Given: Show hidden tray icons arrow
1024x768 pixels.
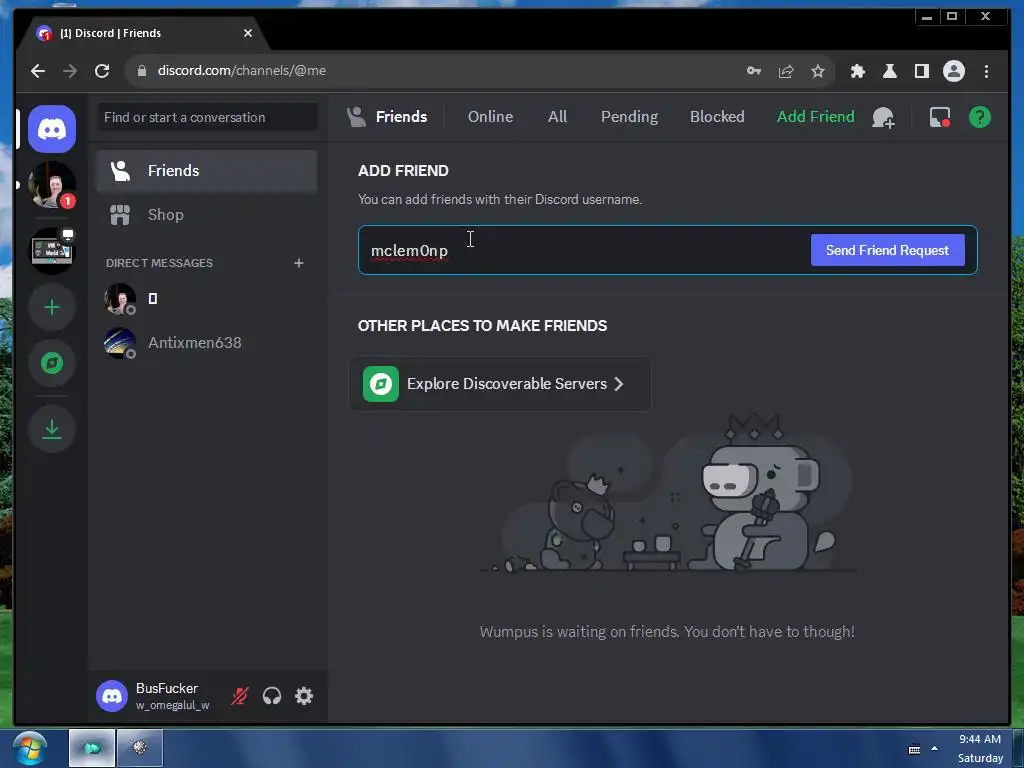Looking at the screenshot, I should click(x=935, y=748).
